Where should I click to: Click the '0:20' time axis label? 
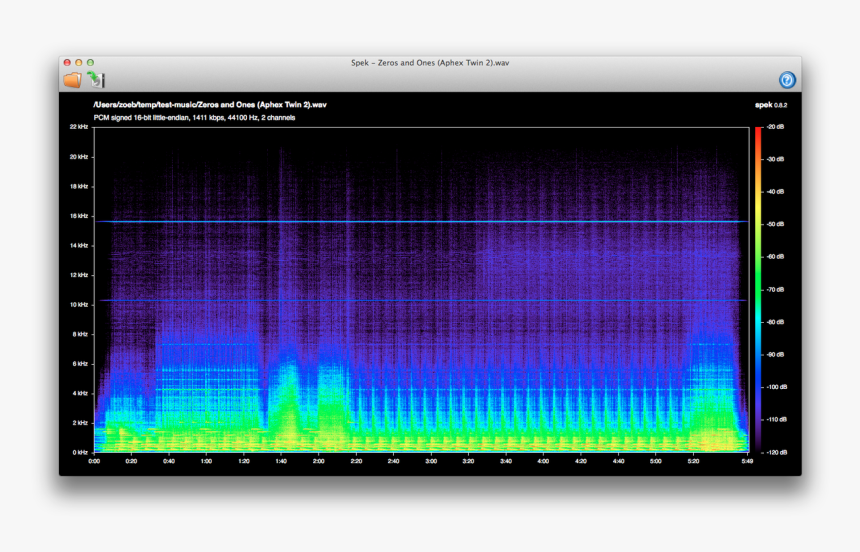(x=131, y=461)
